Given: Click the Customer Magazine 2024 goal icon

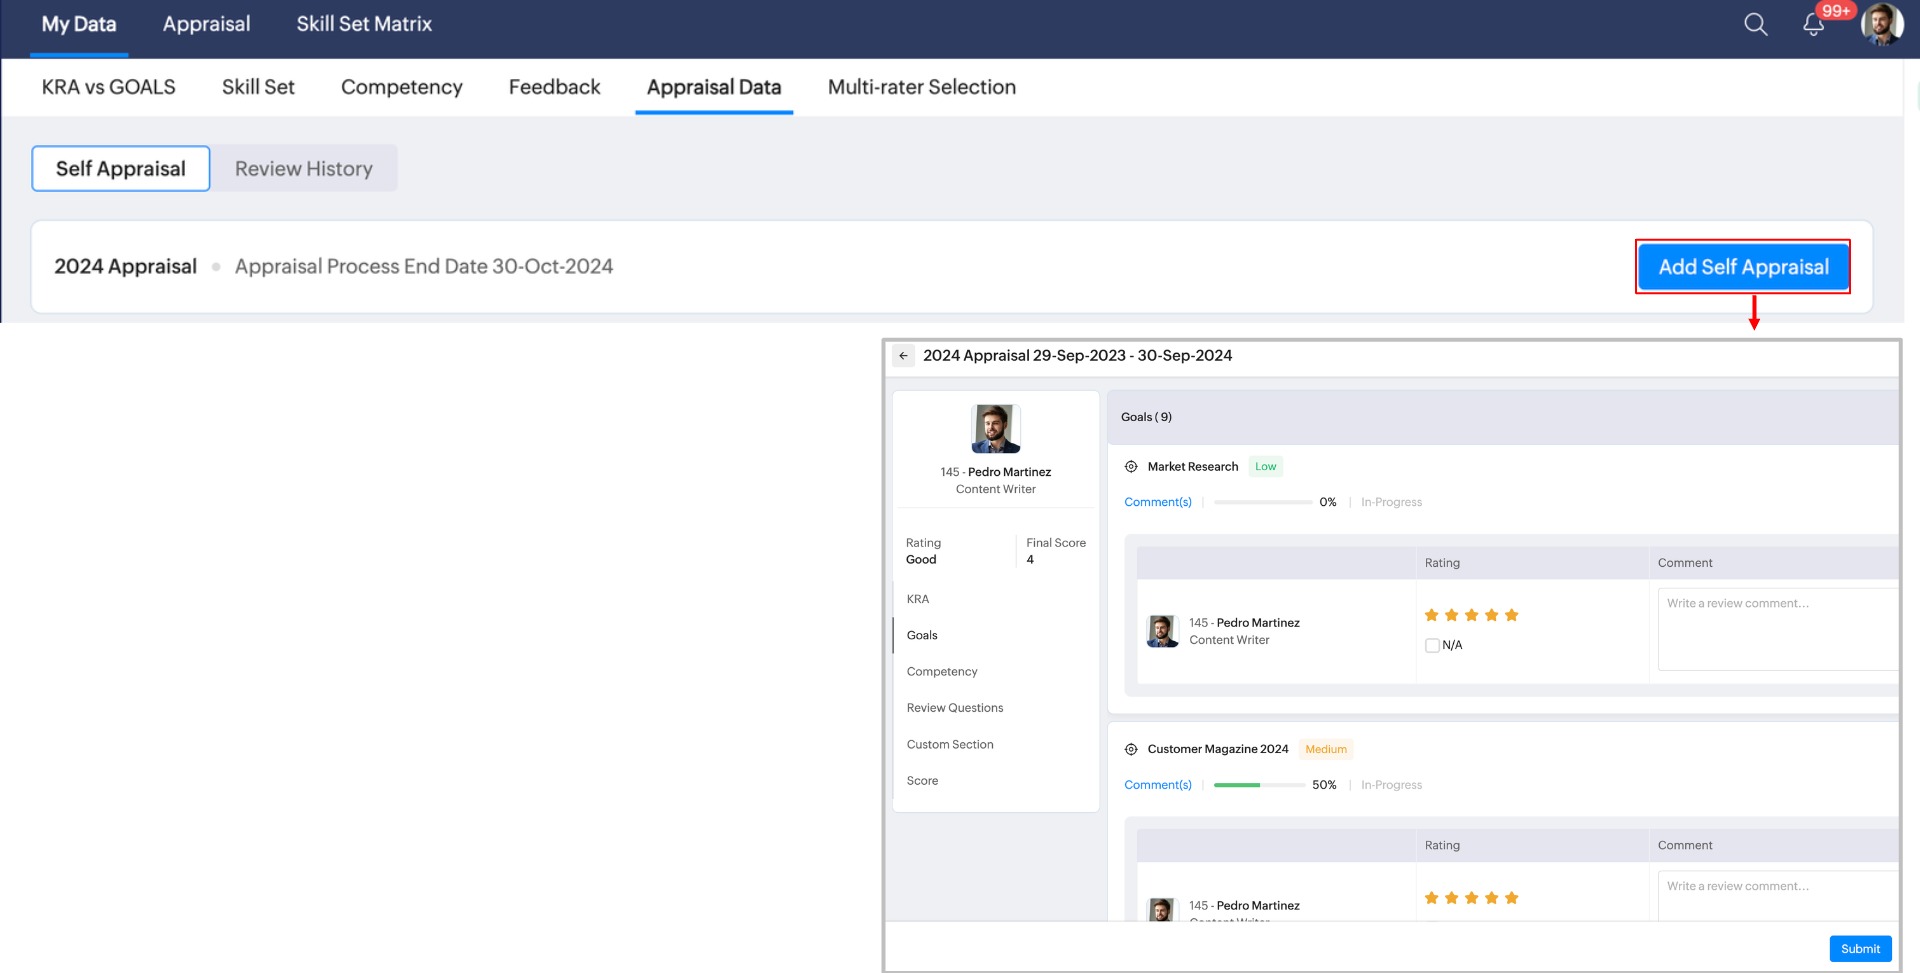Looking at the screenshot, I should coord(1131,749).
